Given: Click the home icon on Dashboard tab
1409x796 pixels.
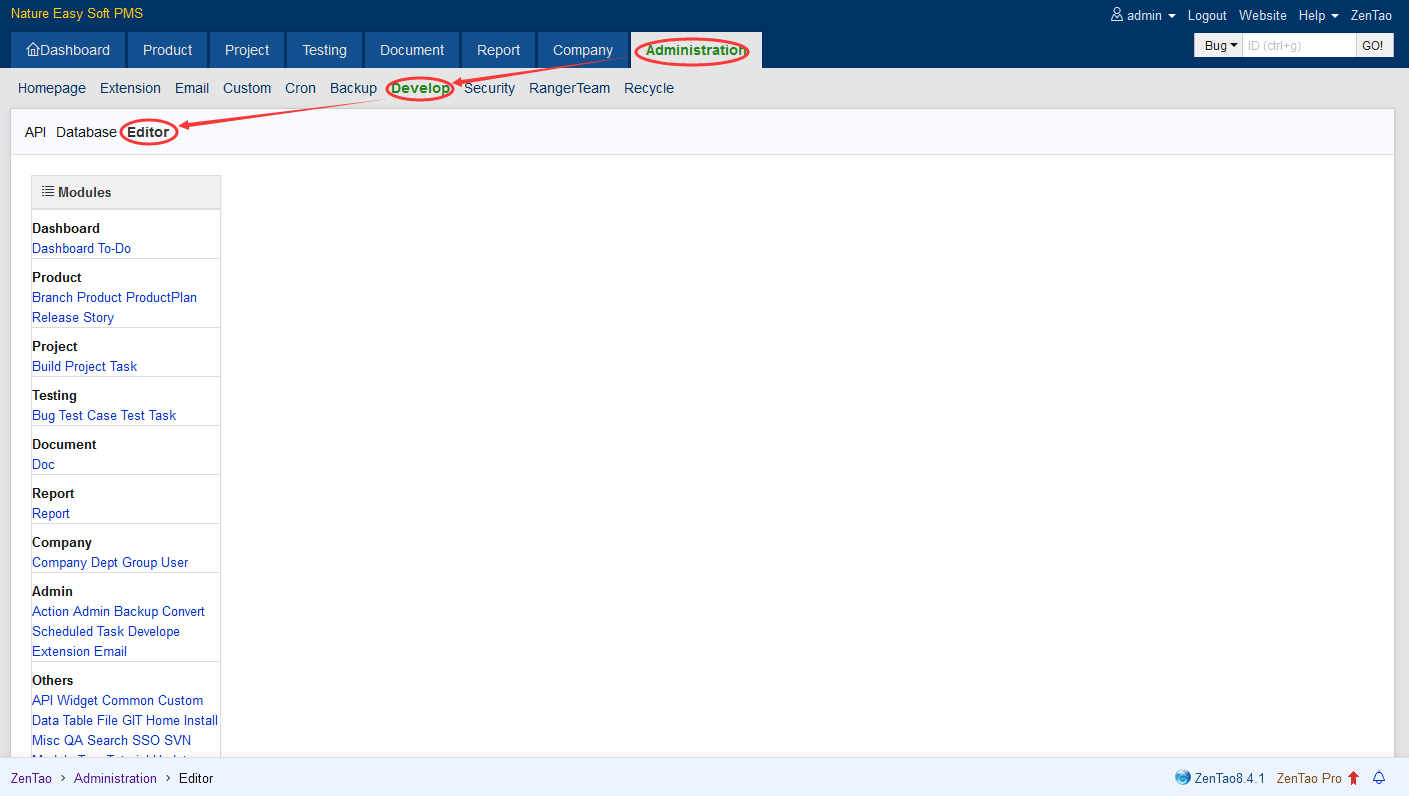Looking at the screenshot, I should [33, 50].
